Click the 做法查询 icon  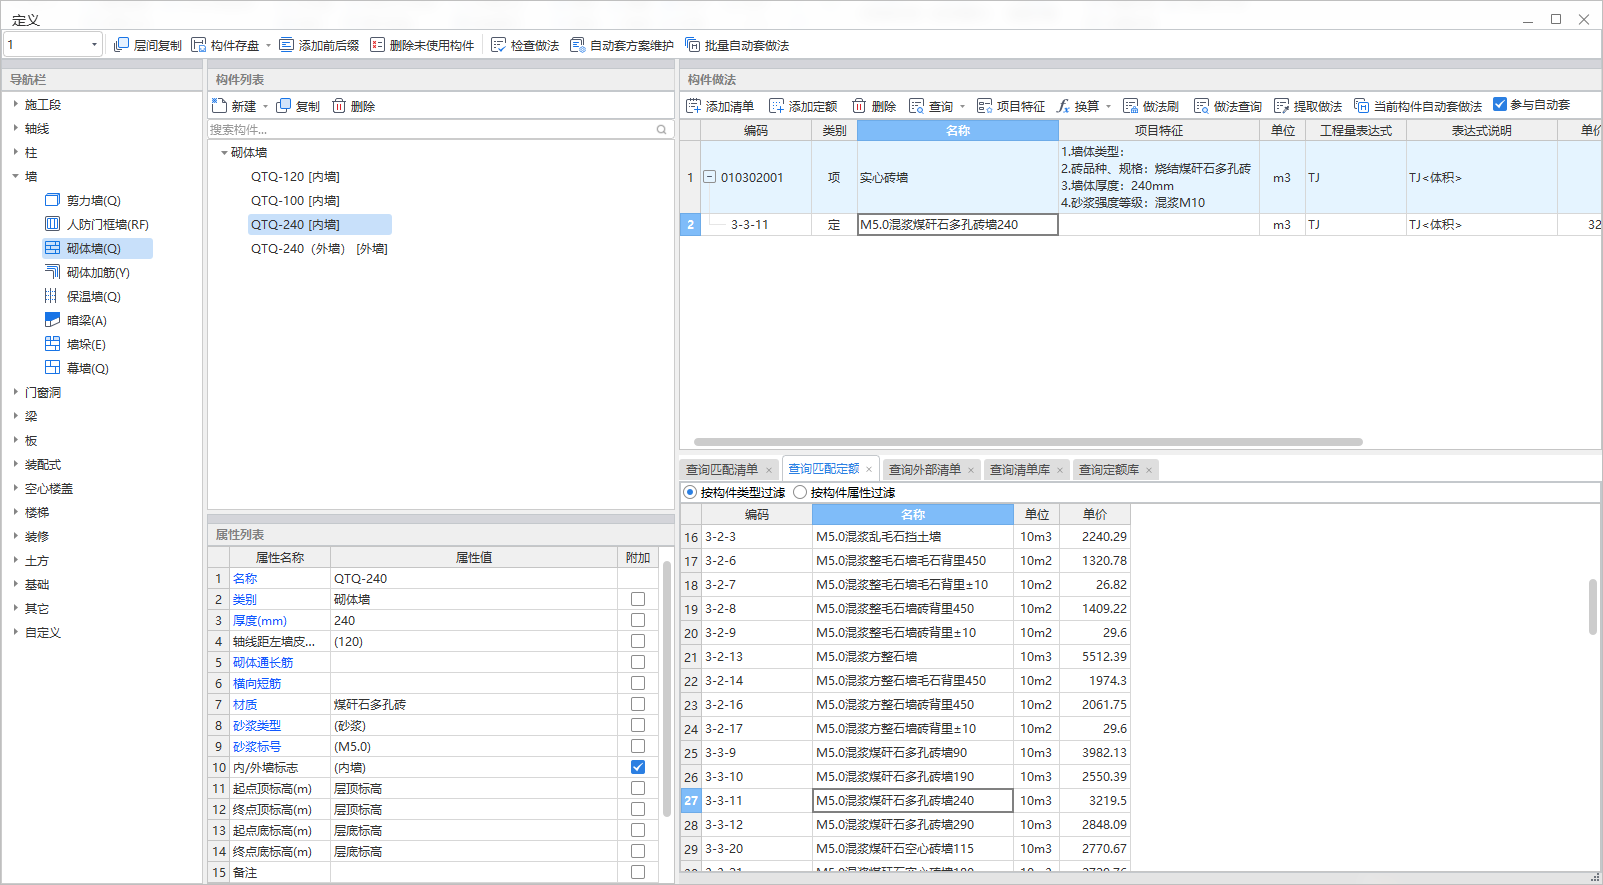tap(1201, 106)
